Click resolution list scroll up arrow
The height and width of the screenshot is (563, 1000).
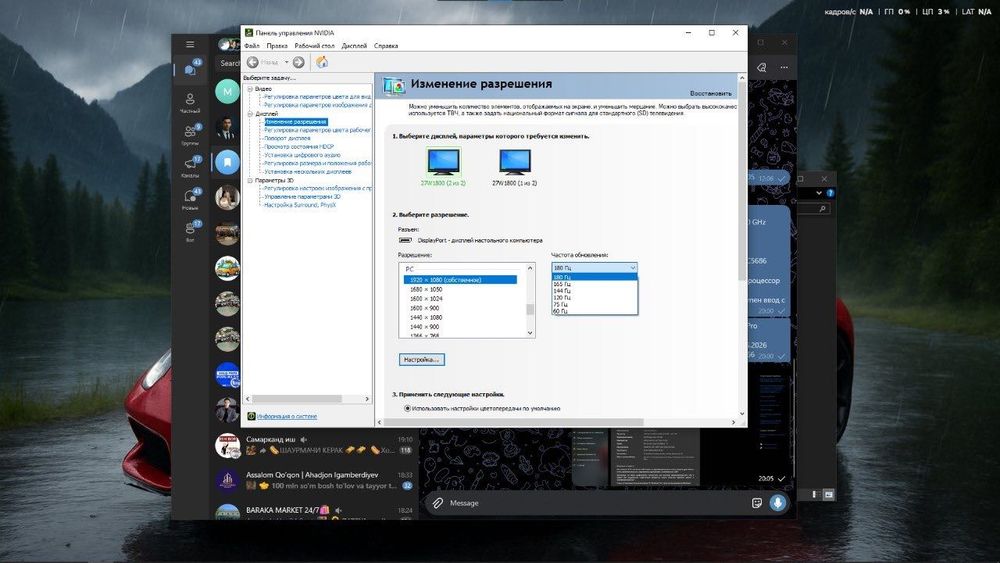click(530, 268)
